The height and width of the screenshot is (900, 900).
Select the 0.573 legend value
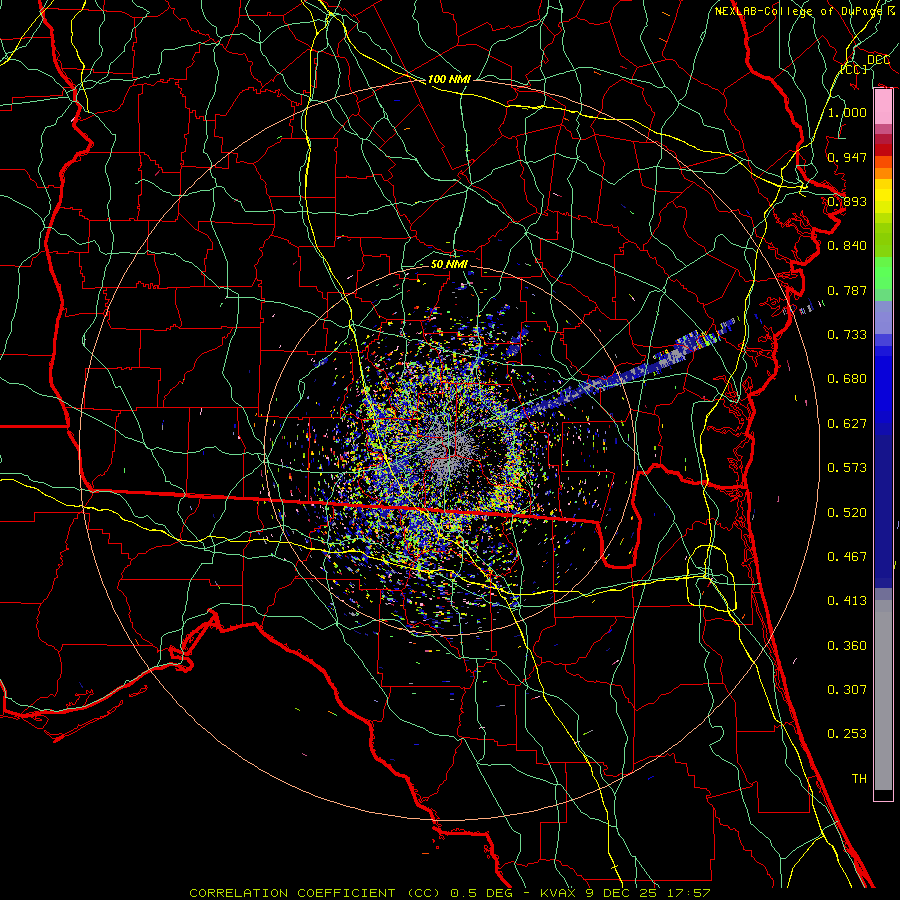coord(847,468)
